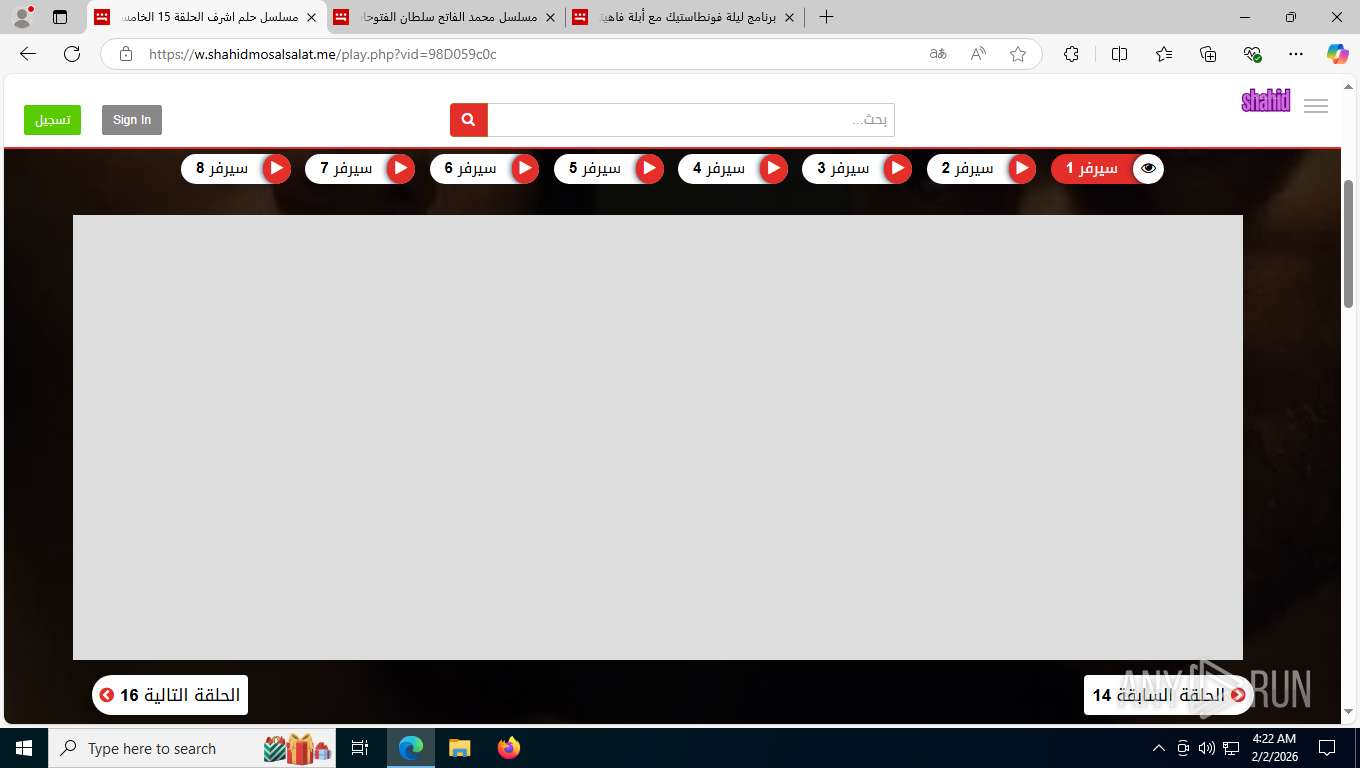Open browser Extensions puzzle icon
This screenshot has height=768, width=1360.
[1071, 54]
